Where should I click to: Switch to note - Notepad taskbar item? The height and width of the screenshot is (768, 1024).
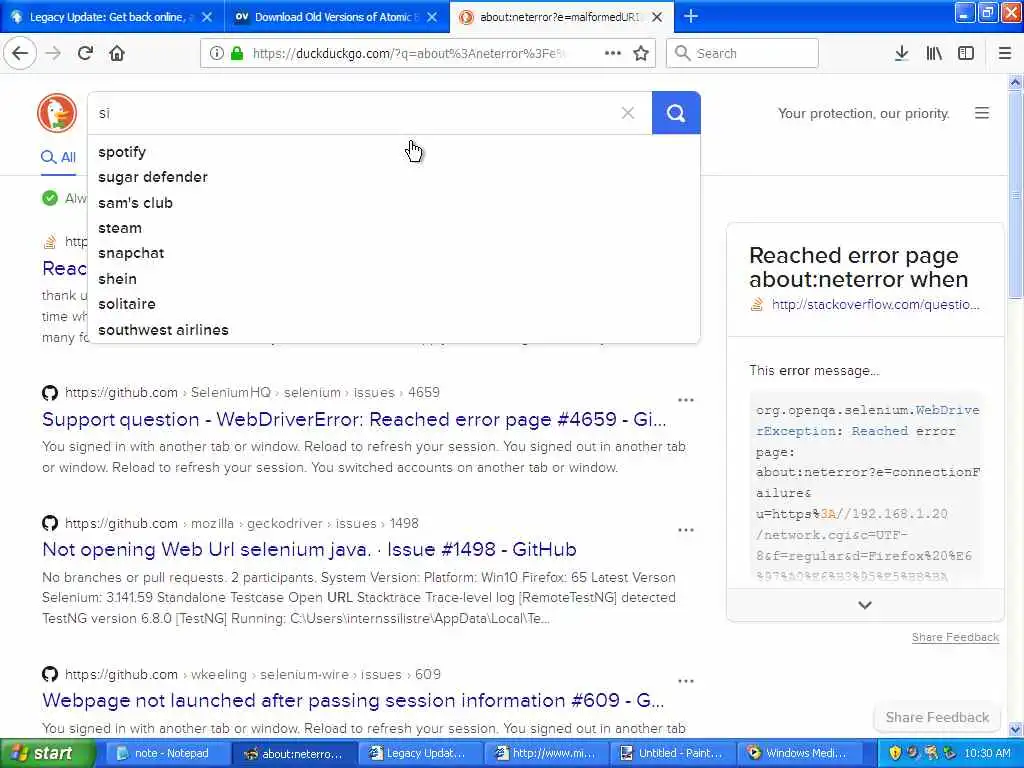coord(168,753)
